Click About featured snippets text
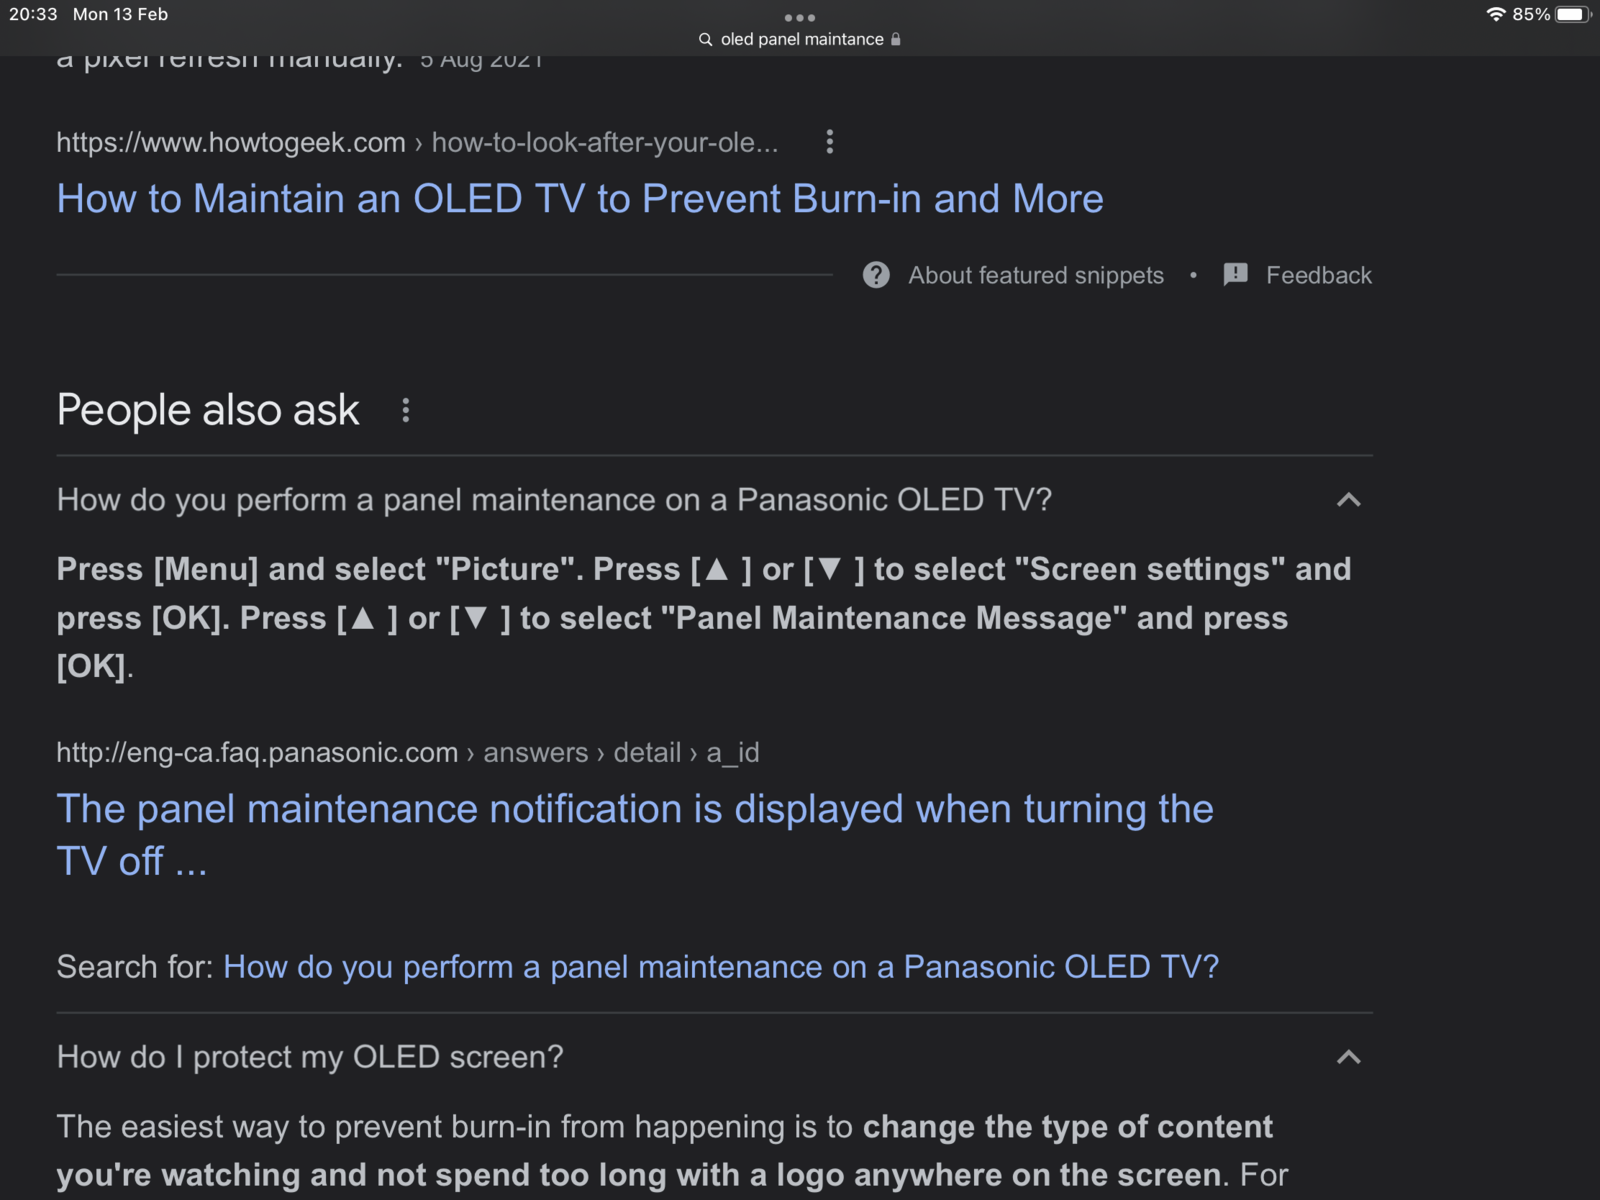 click(1035, 275)
